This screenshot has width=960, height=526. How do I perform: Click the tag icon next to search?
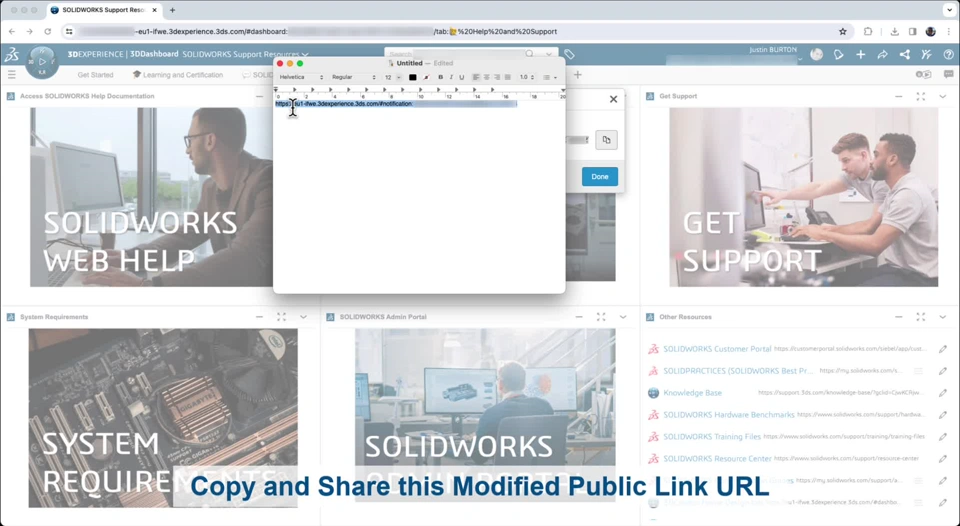click(569, 54)
